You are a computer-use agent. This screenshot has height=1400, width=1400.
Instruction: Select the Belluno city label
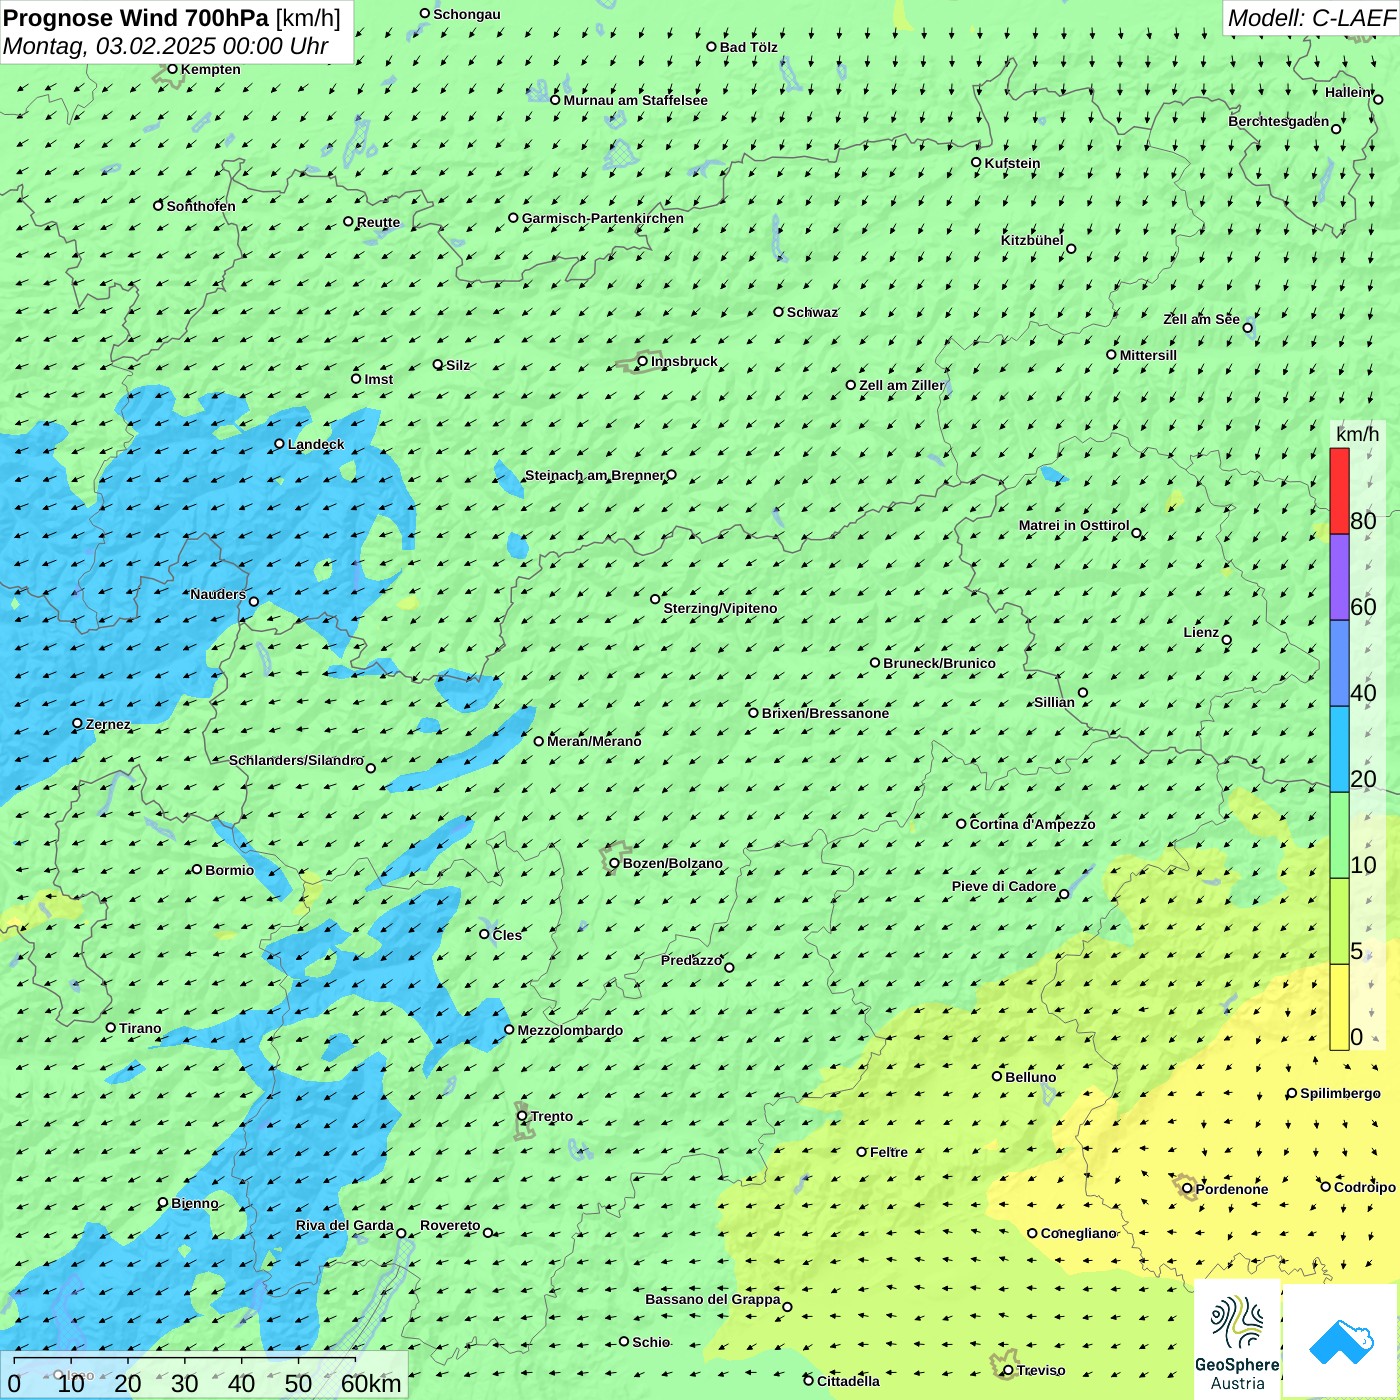1030,1077
